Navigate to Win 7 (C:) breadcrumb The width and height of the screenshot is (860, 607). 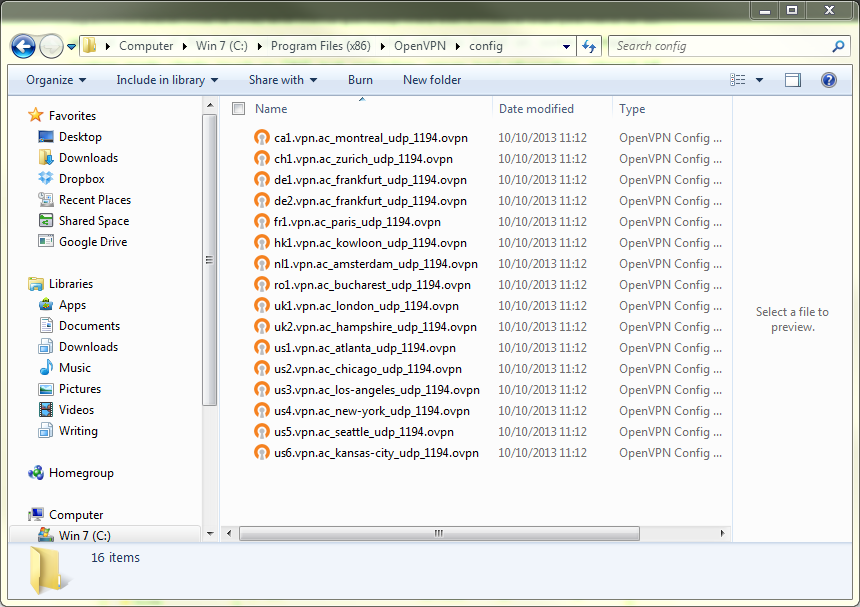[x=222, y=46]
